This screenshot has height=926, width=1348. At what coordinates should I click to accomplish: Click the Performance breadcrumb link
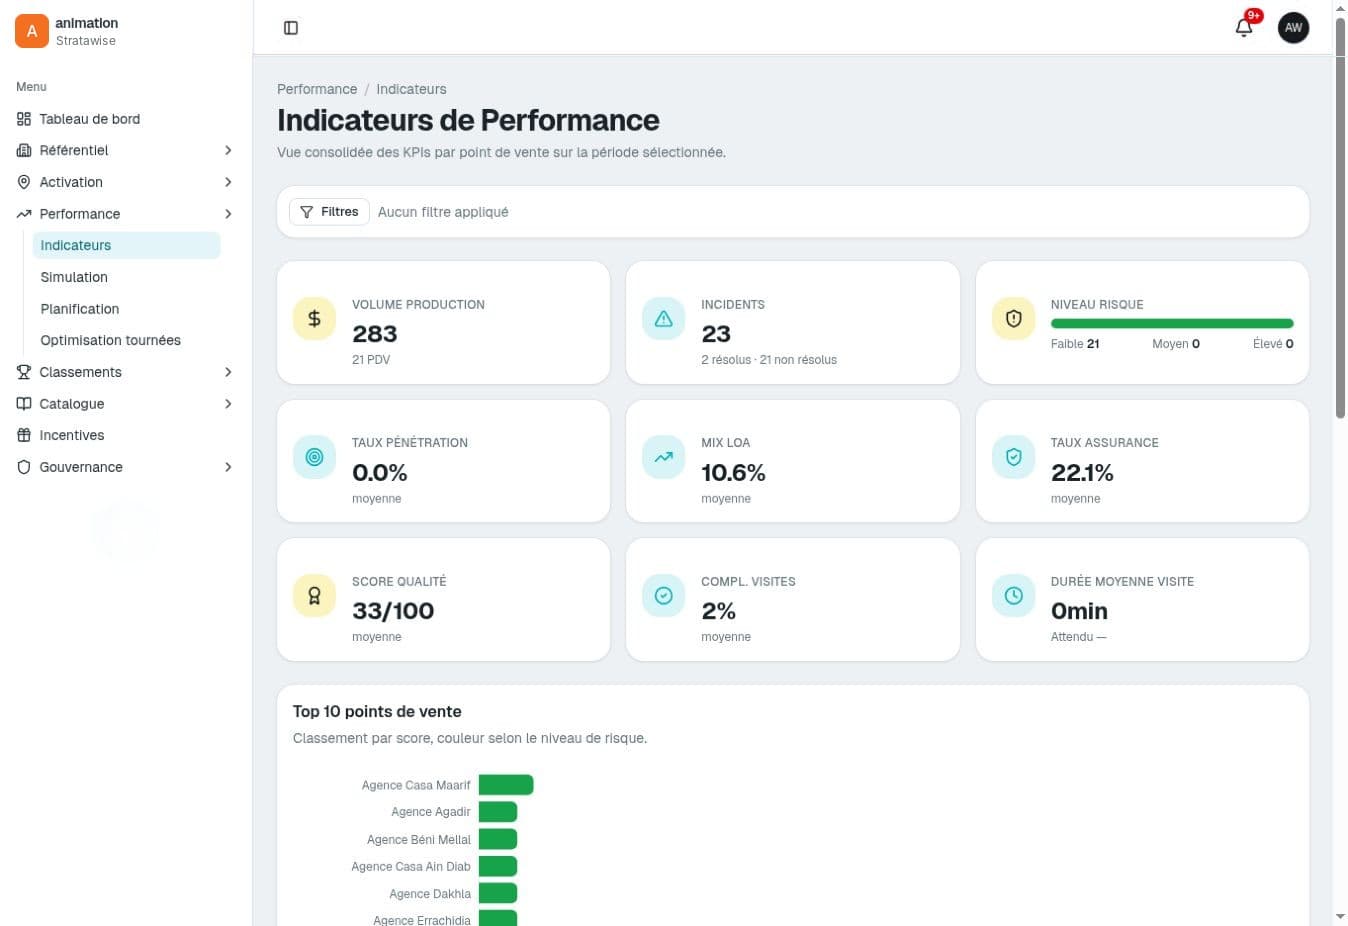pyautogui.click(x=317, y=89)
